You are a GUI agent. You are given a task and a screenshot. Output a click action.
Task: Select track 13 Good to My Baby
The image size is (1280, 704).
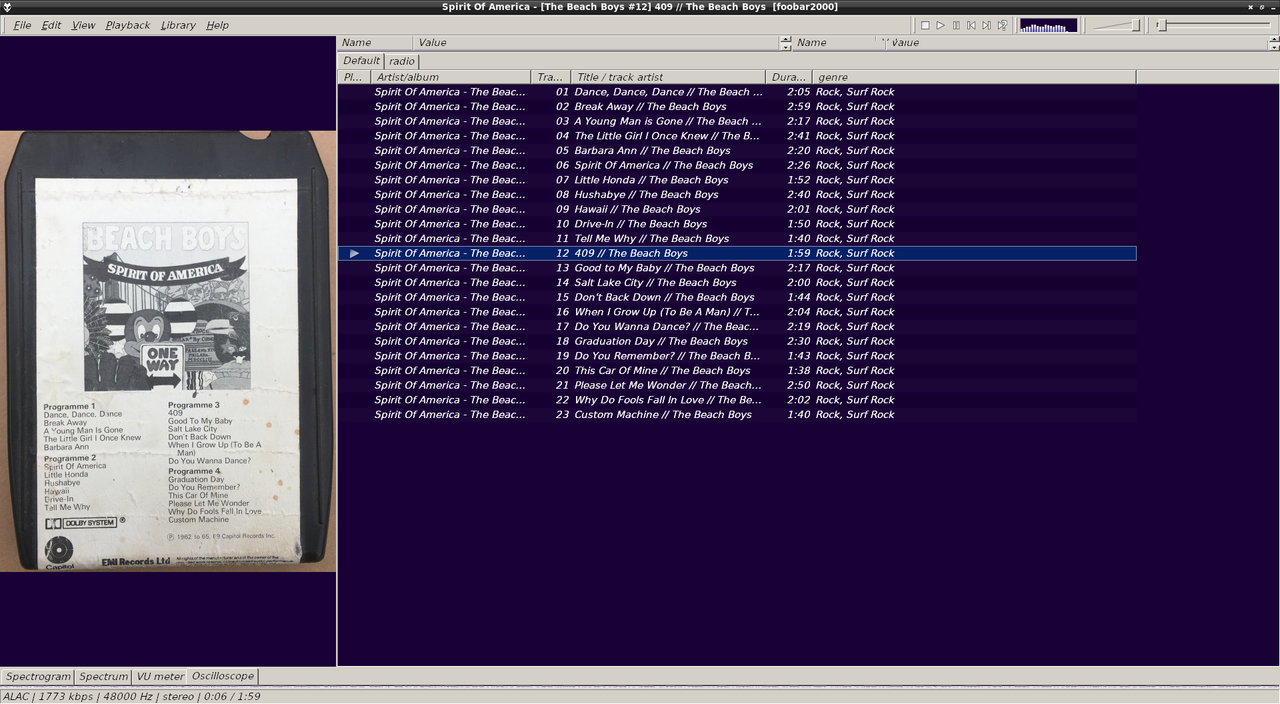tap(737, 268)
